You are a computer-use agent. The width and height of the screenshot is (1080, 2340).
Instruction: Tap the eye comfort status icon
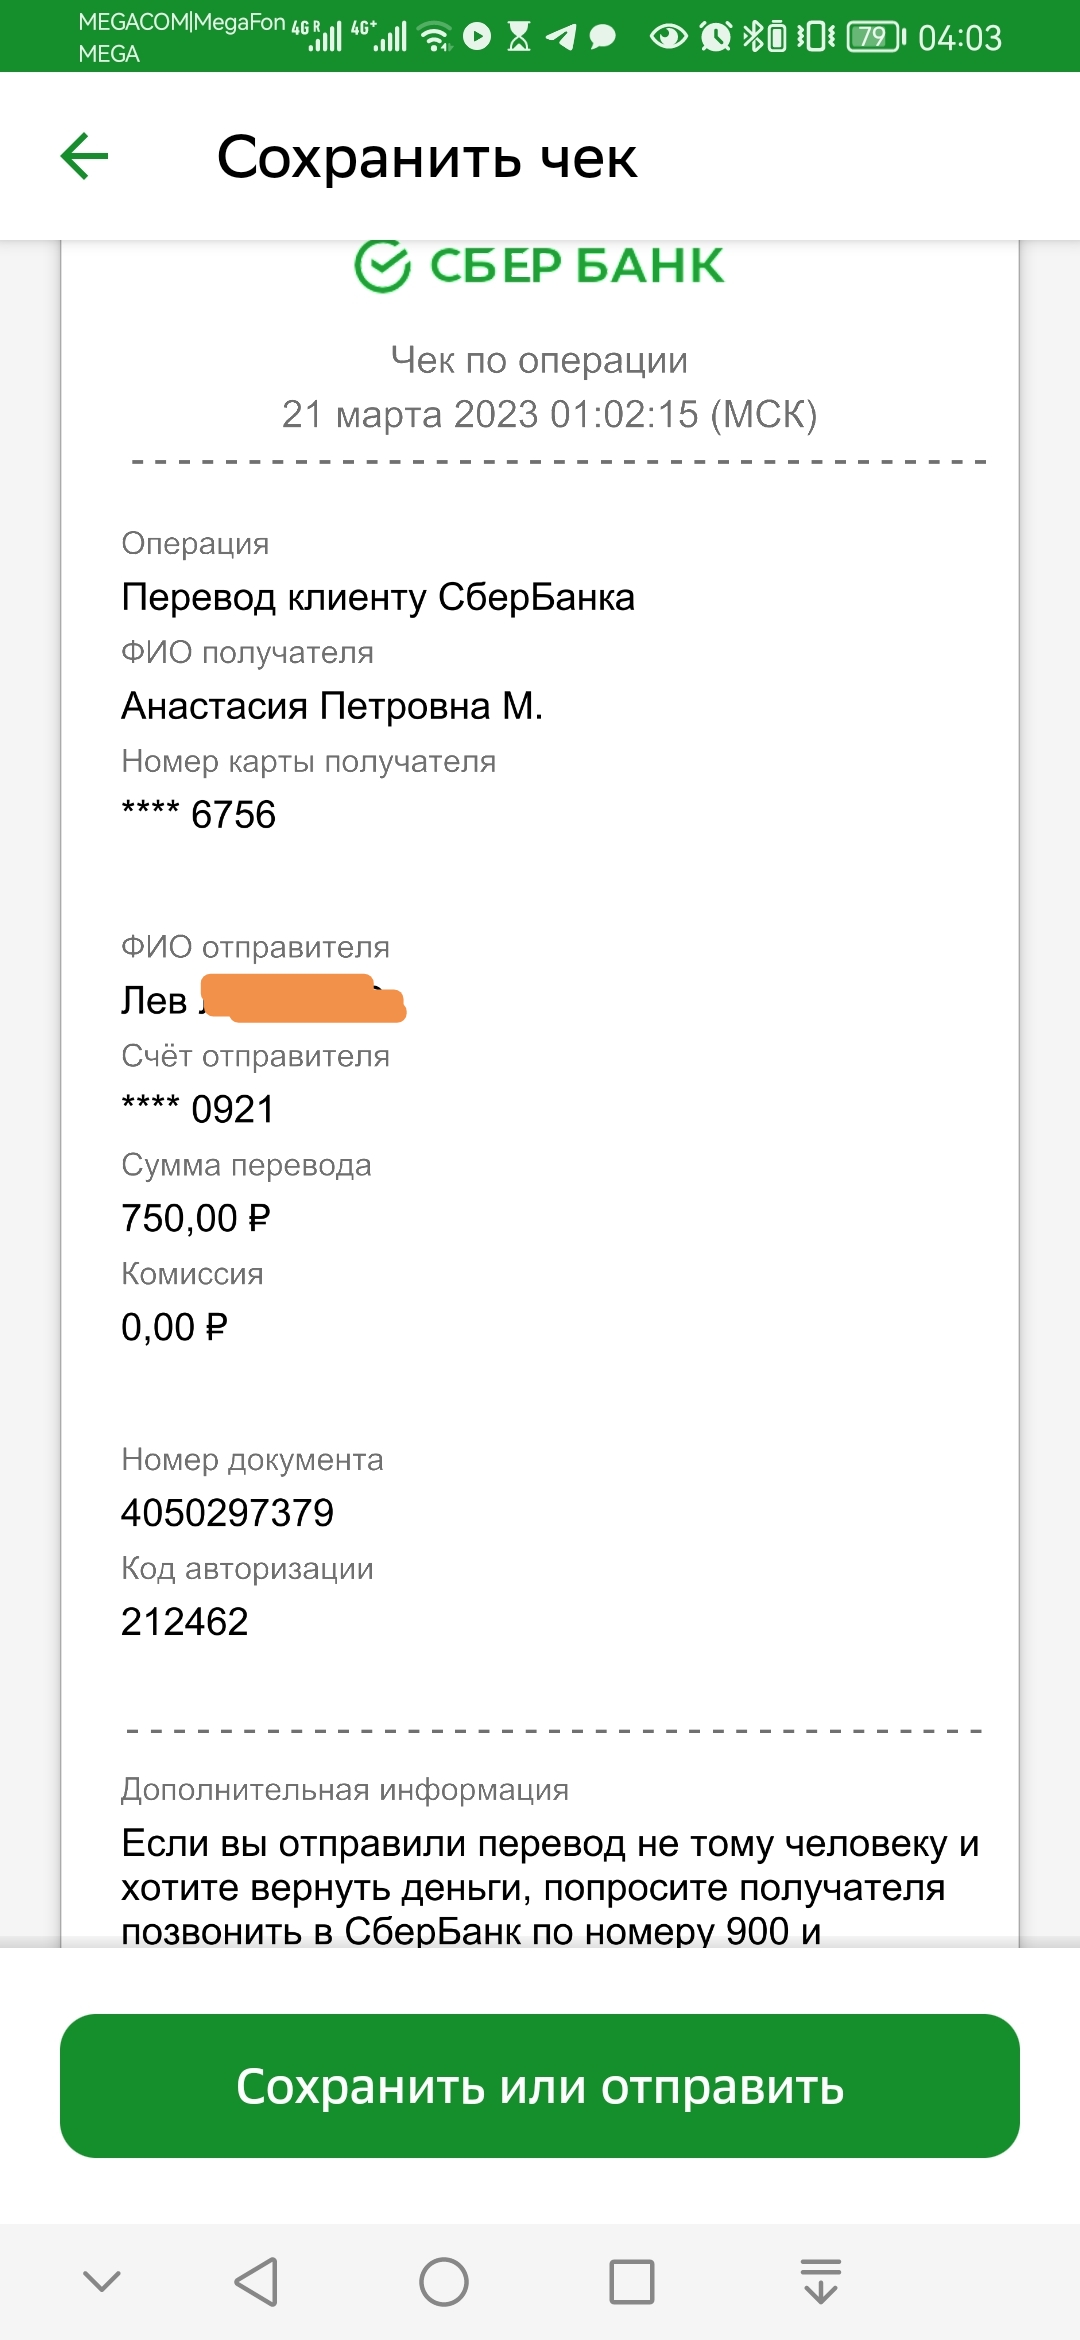pyautogui.click(x=668, y=37)
